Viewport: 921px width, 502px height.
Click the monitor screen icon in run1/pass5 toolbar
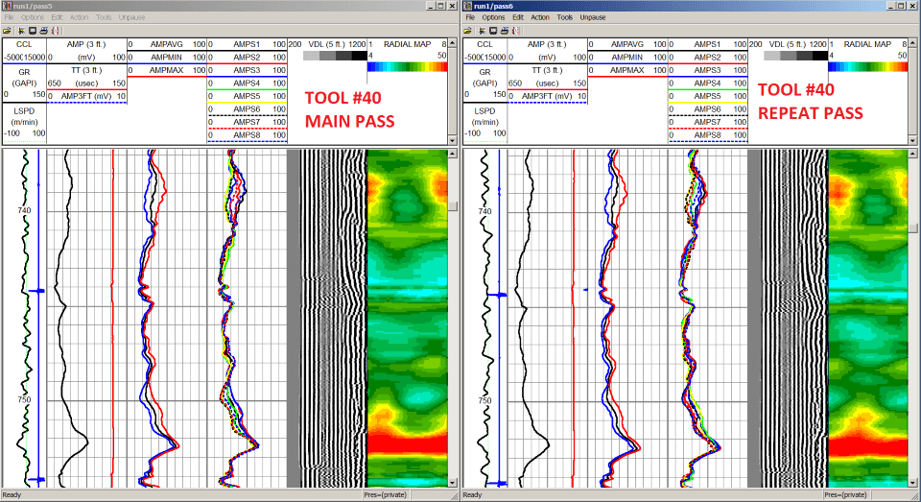click(32, 31)
